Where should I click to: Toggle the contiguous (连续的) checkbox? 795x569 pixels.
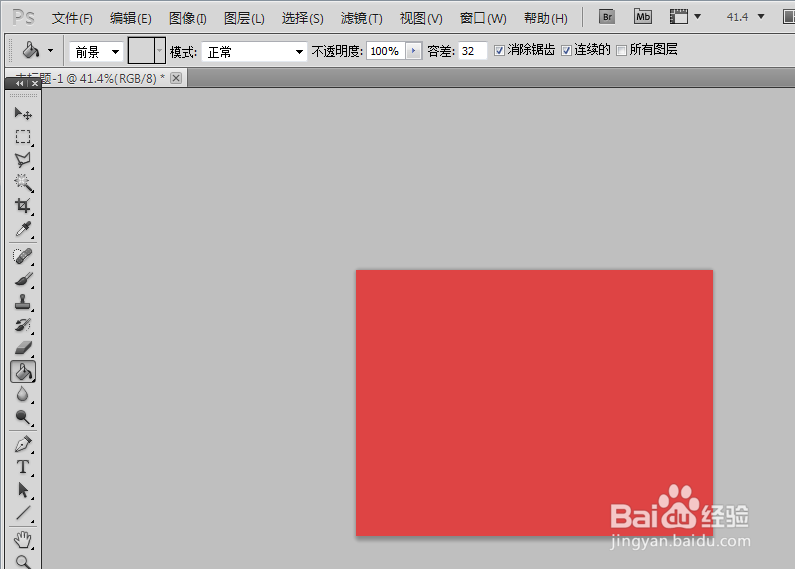[x=566, y=50]
